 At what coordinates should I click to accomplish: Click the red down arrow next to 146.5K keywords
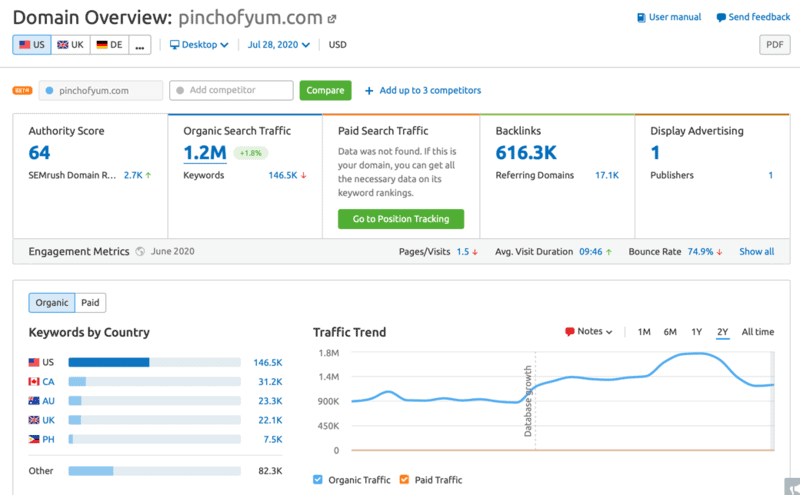coord(304,176)
